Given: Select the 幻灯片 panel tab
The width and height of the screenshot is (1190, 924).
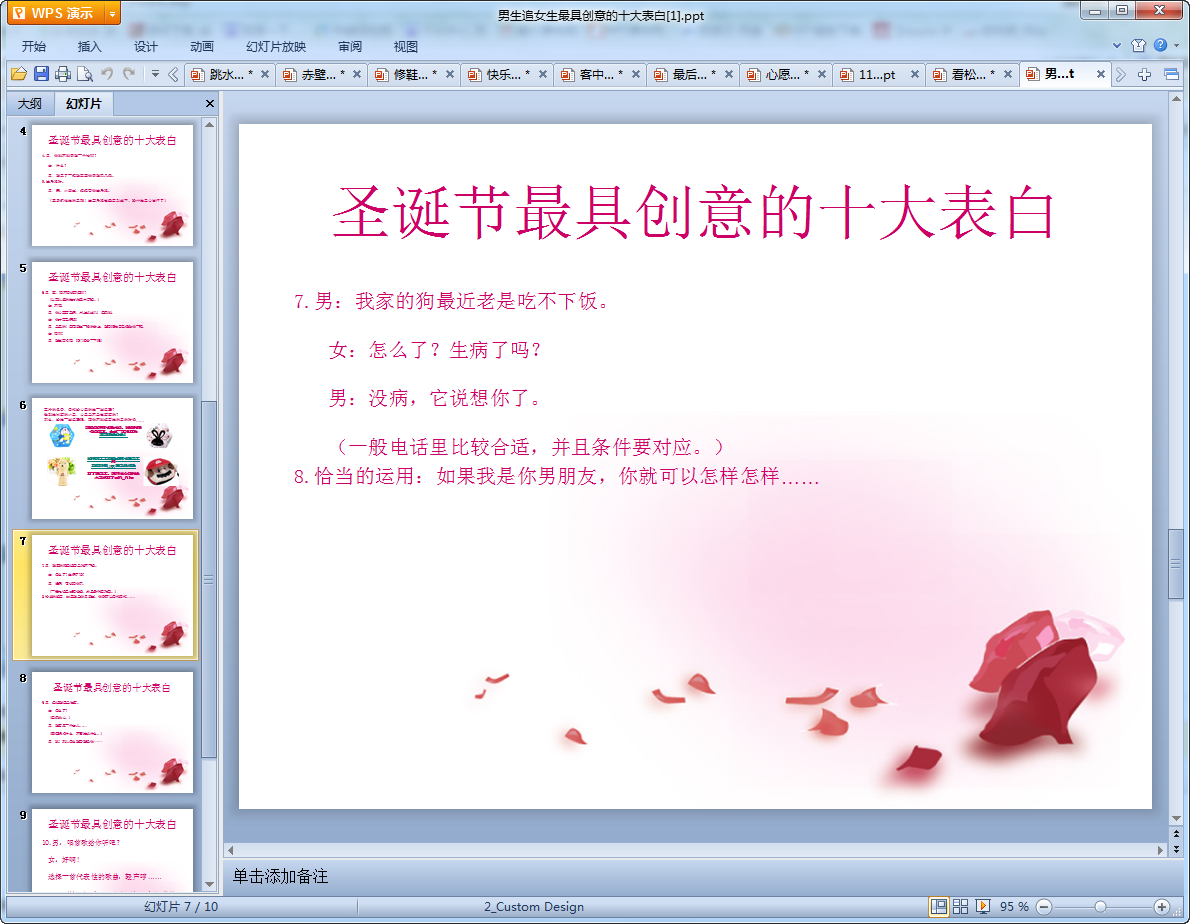Looking at the screenshot, I should click(x=83, y=103).
